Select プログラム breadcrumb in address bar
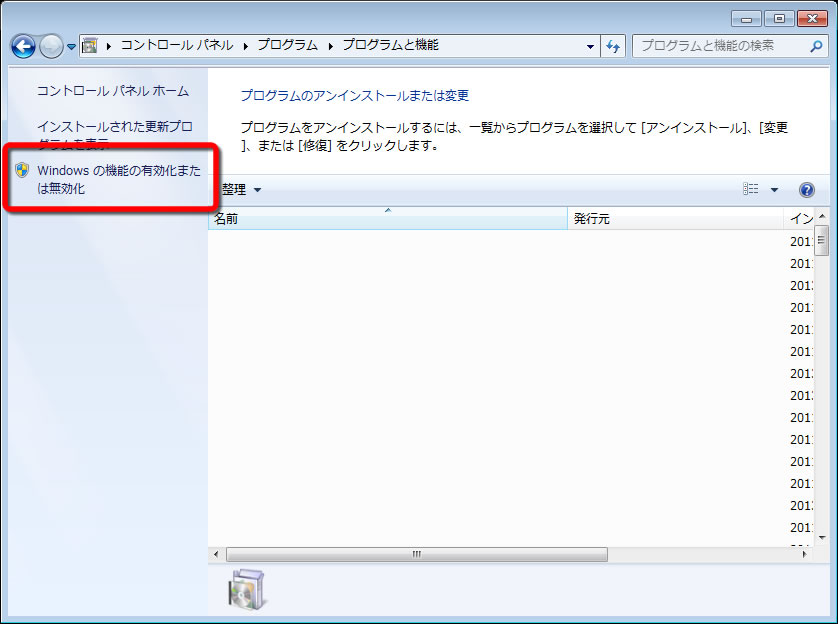The image size is (838, 624). (288, 45)
